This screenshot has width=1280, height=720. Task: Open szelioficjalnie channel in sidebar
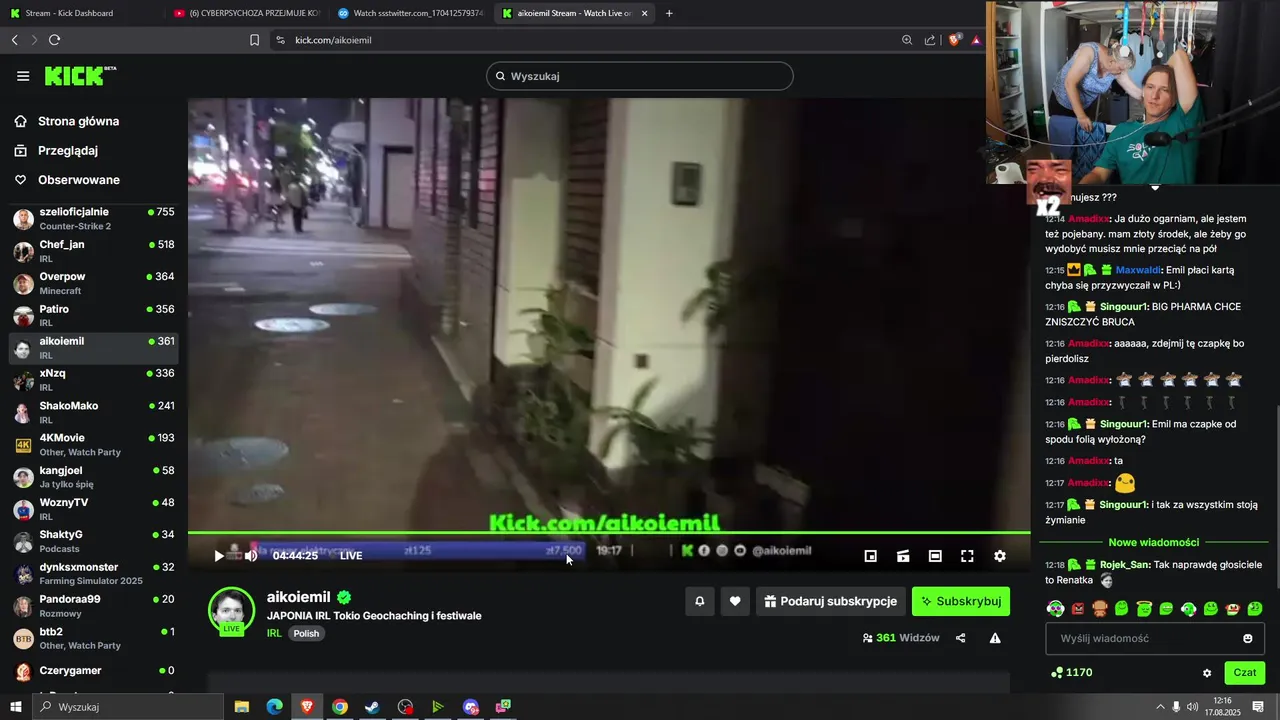coord(94,219)
